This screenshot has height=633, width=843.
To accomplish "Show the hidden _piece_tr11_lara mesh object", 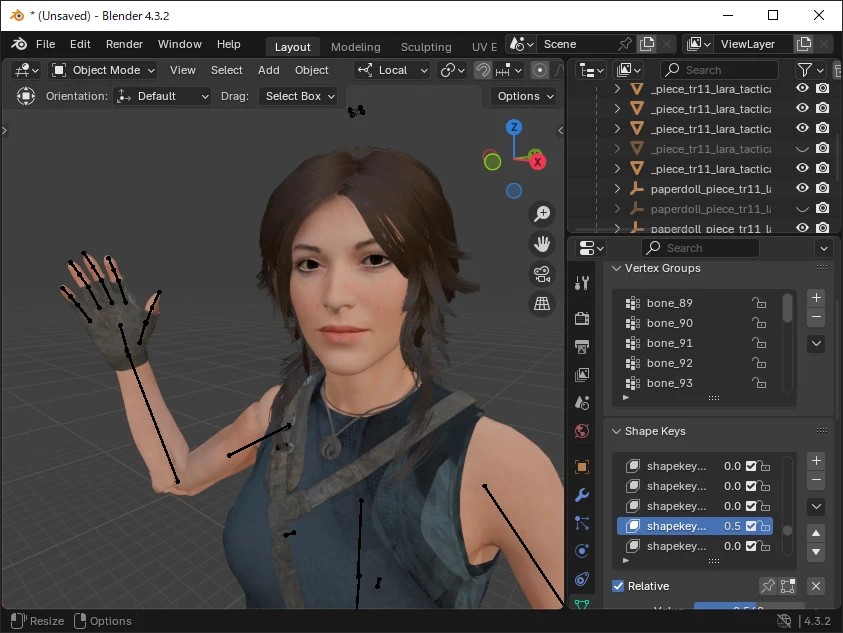I will [x=802, y=148].
